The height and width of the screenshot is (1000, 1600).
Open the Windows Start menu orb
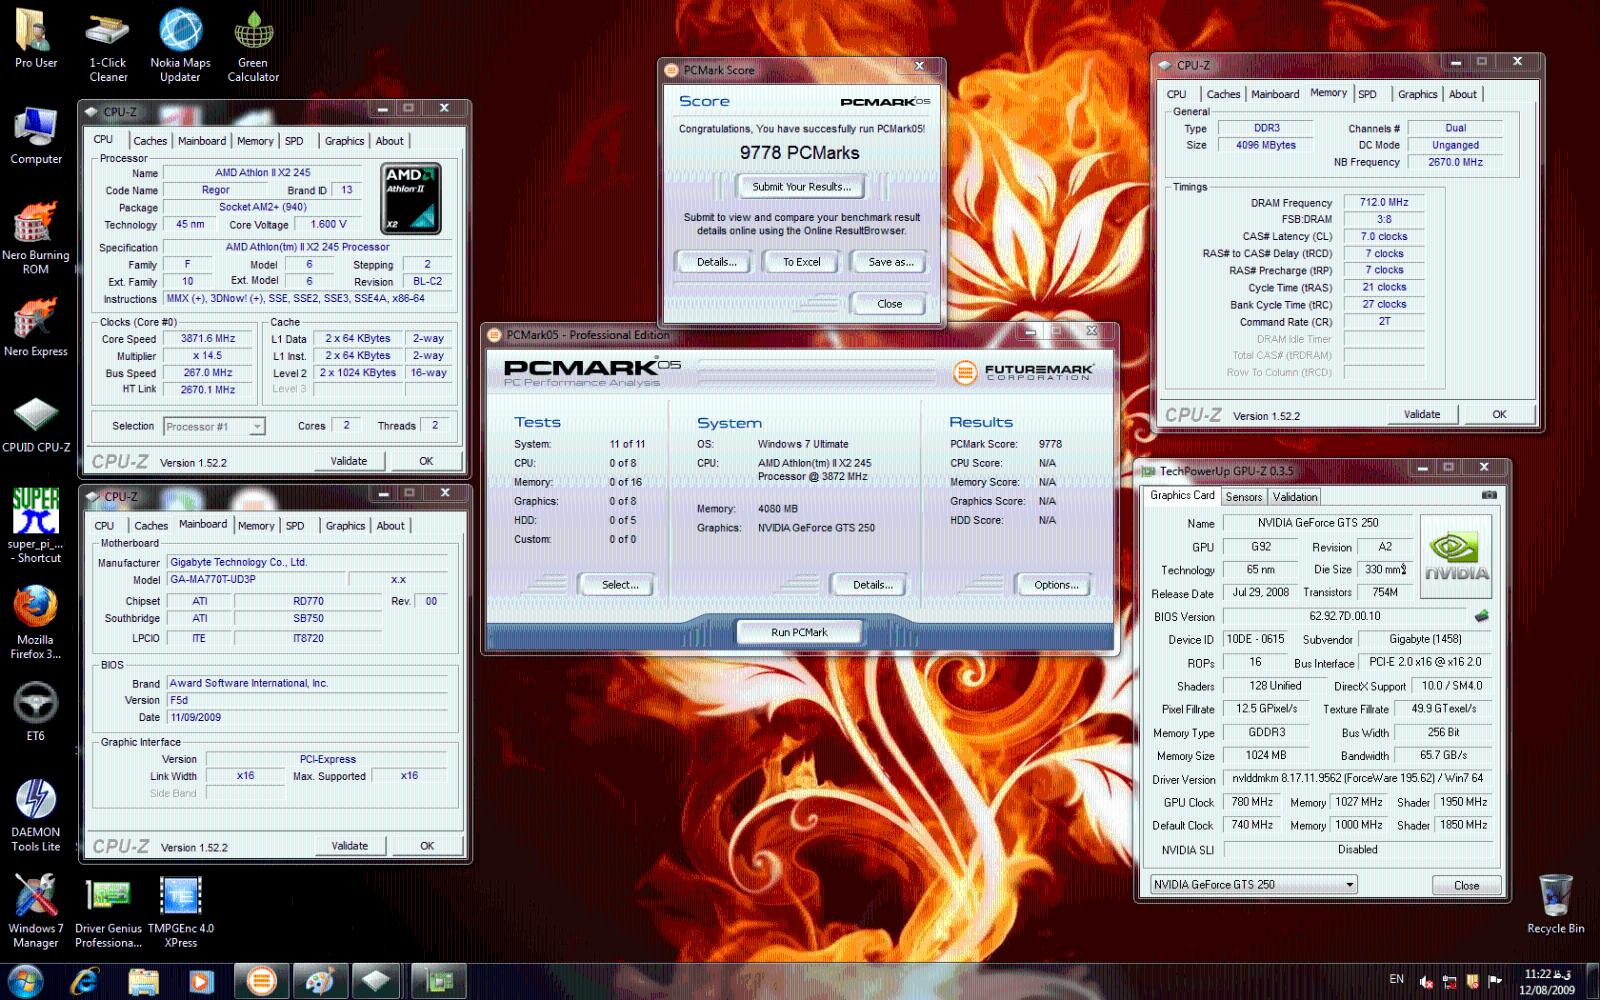coord(24,981)
